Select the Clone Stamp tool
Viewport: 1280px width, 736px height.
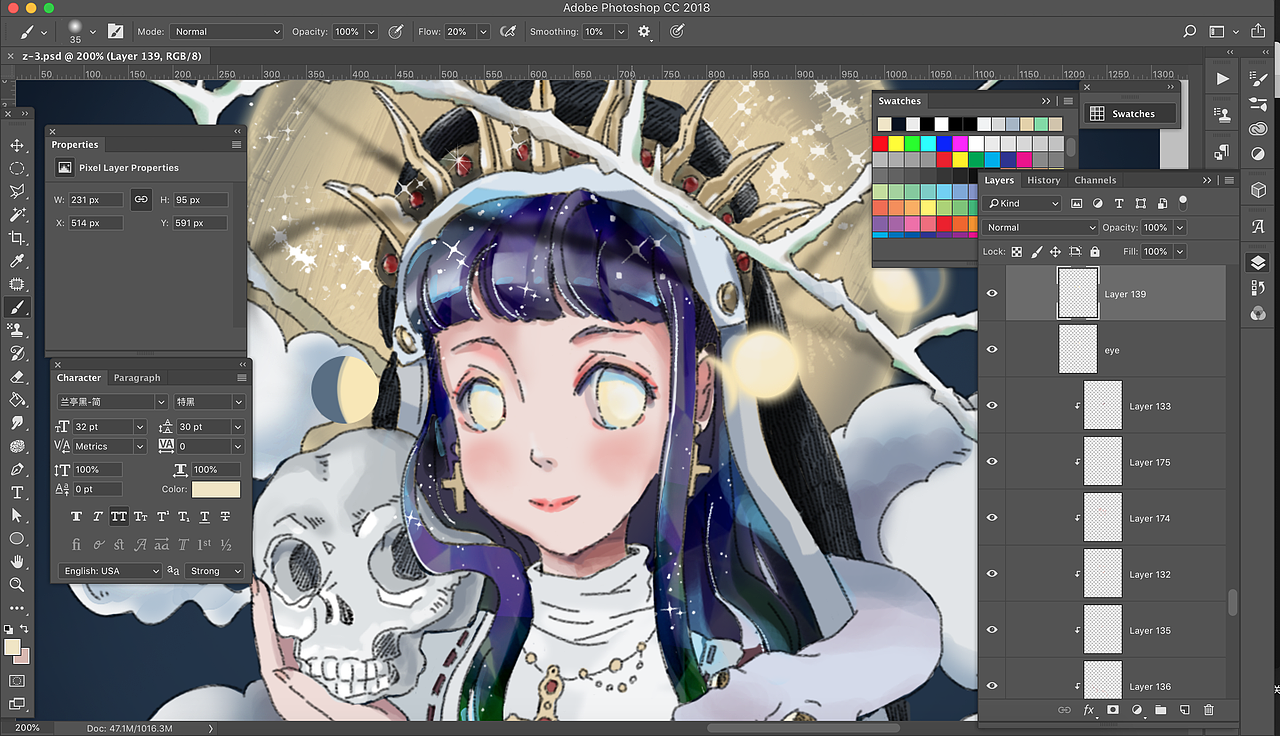point(17,330)
